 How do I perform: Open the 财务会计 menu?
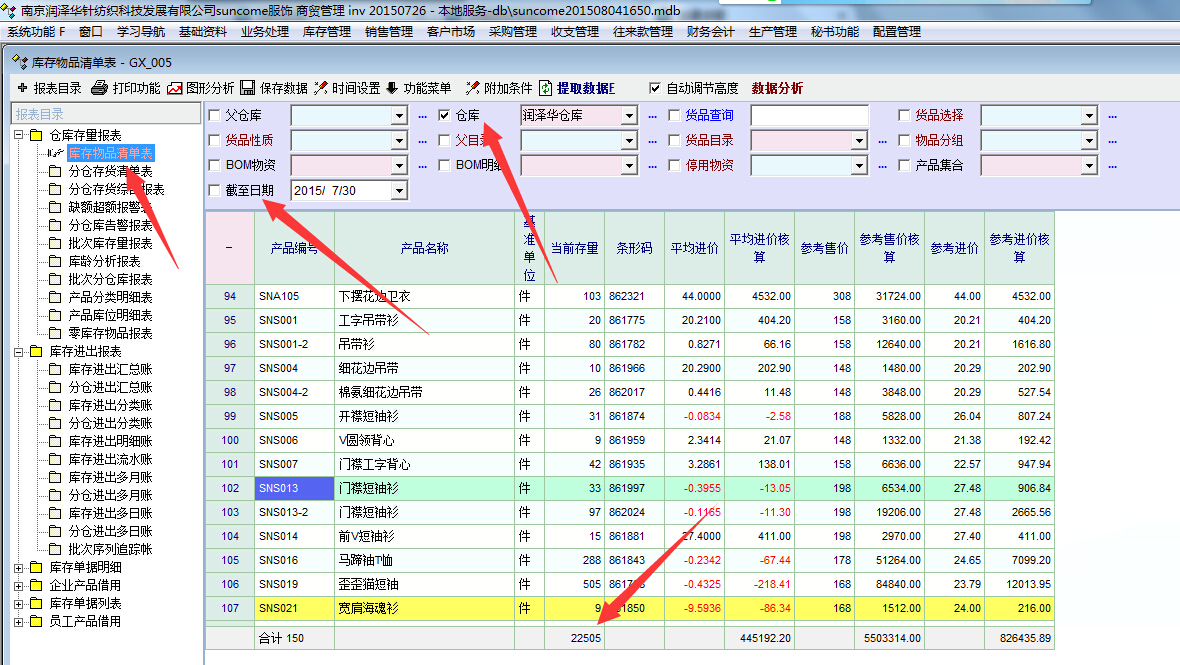click(711, 32)
